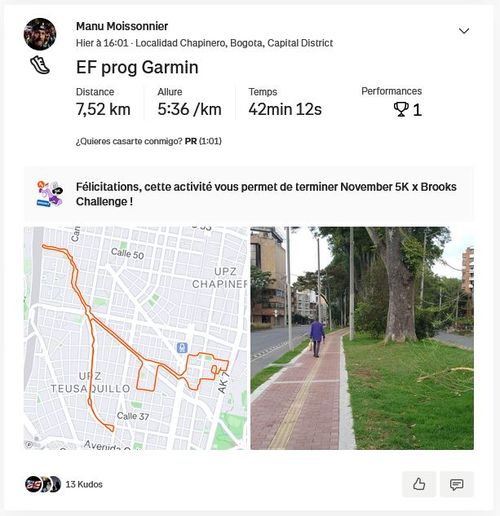
Task: Click the 42min 12s time value
Action: 285,109
